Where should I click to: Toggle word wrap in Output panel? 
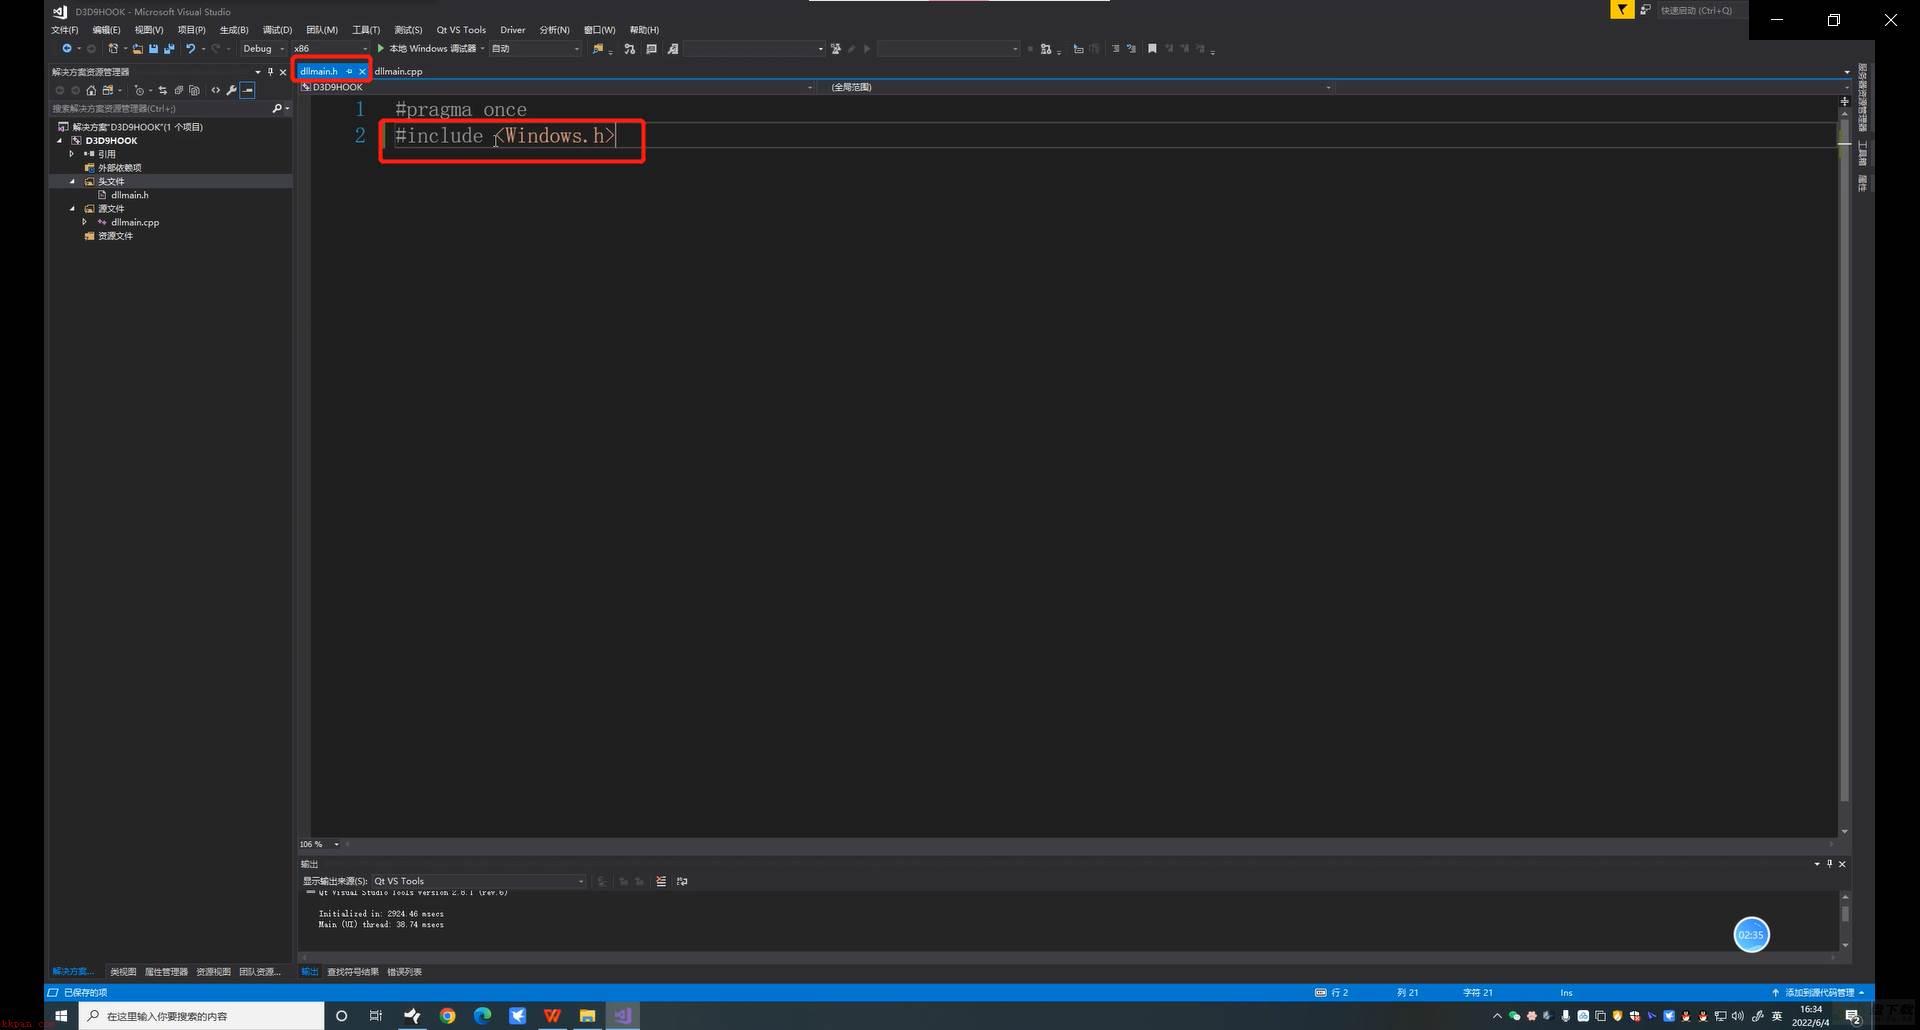[682, 881]
